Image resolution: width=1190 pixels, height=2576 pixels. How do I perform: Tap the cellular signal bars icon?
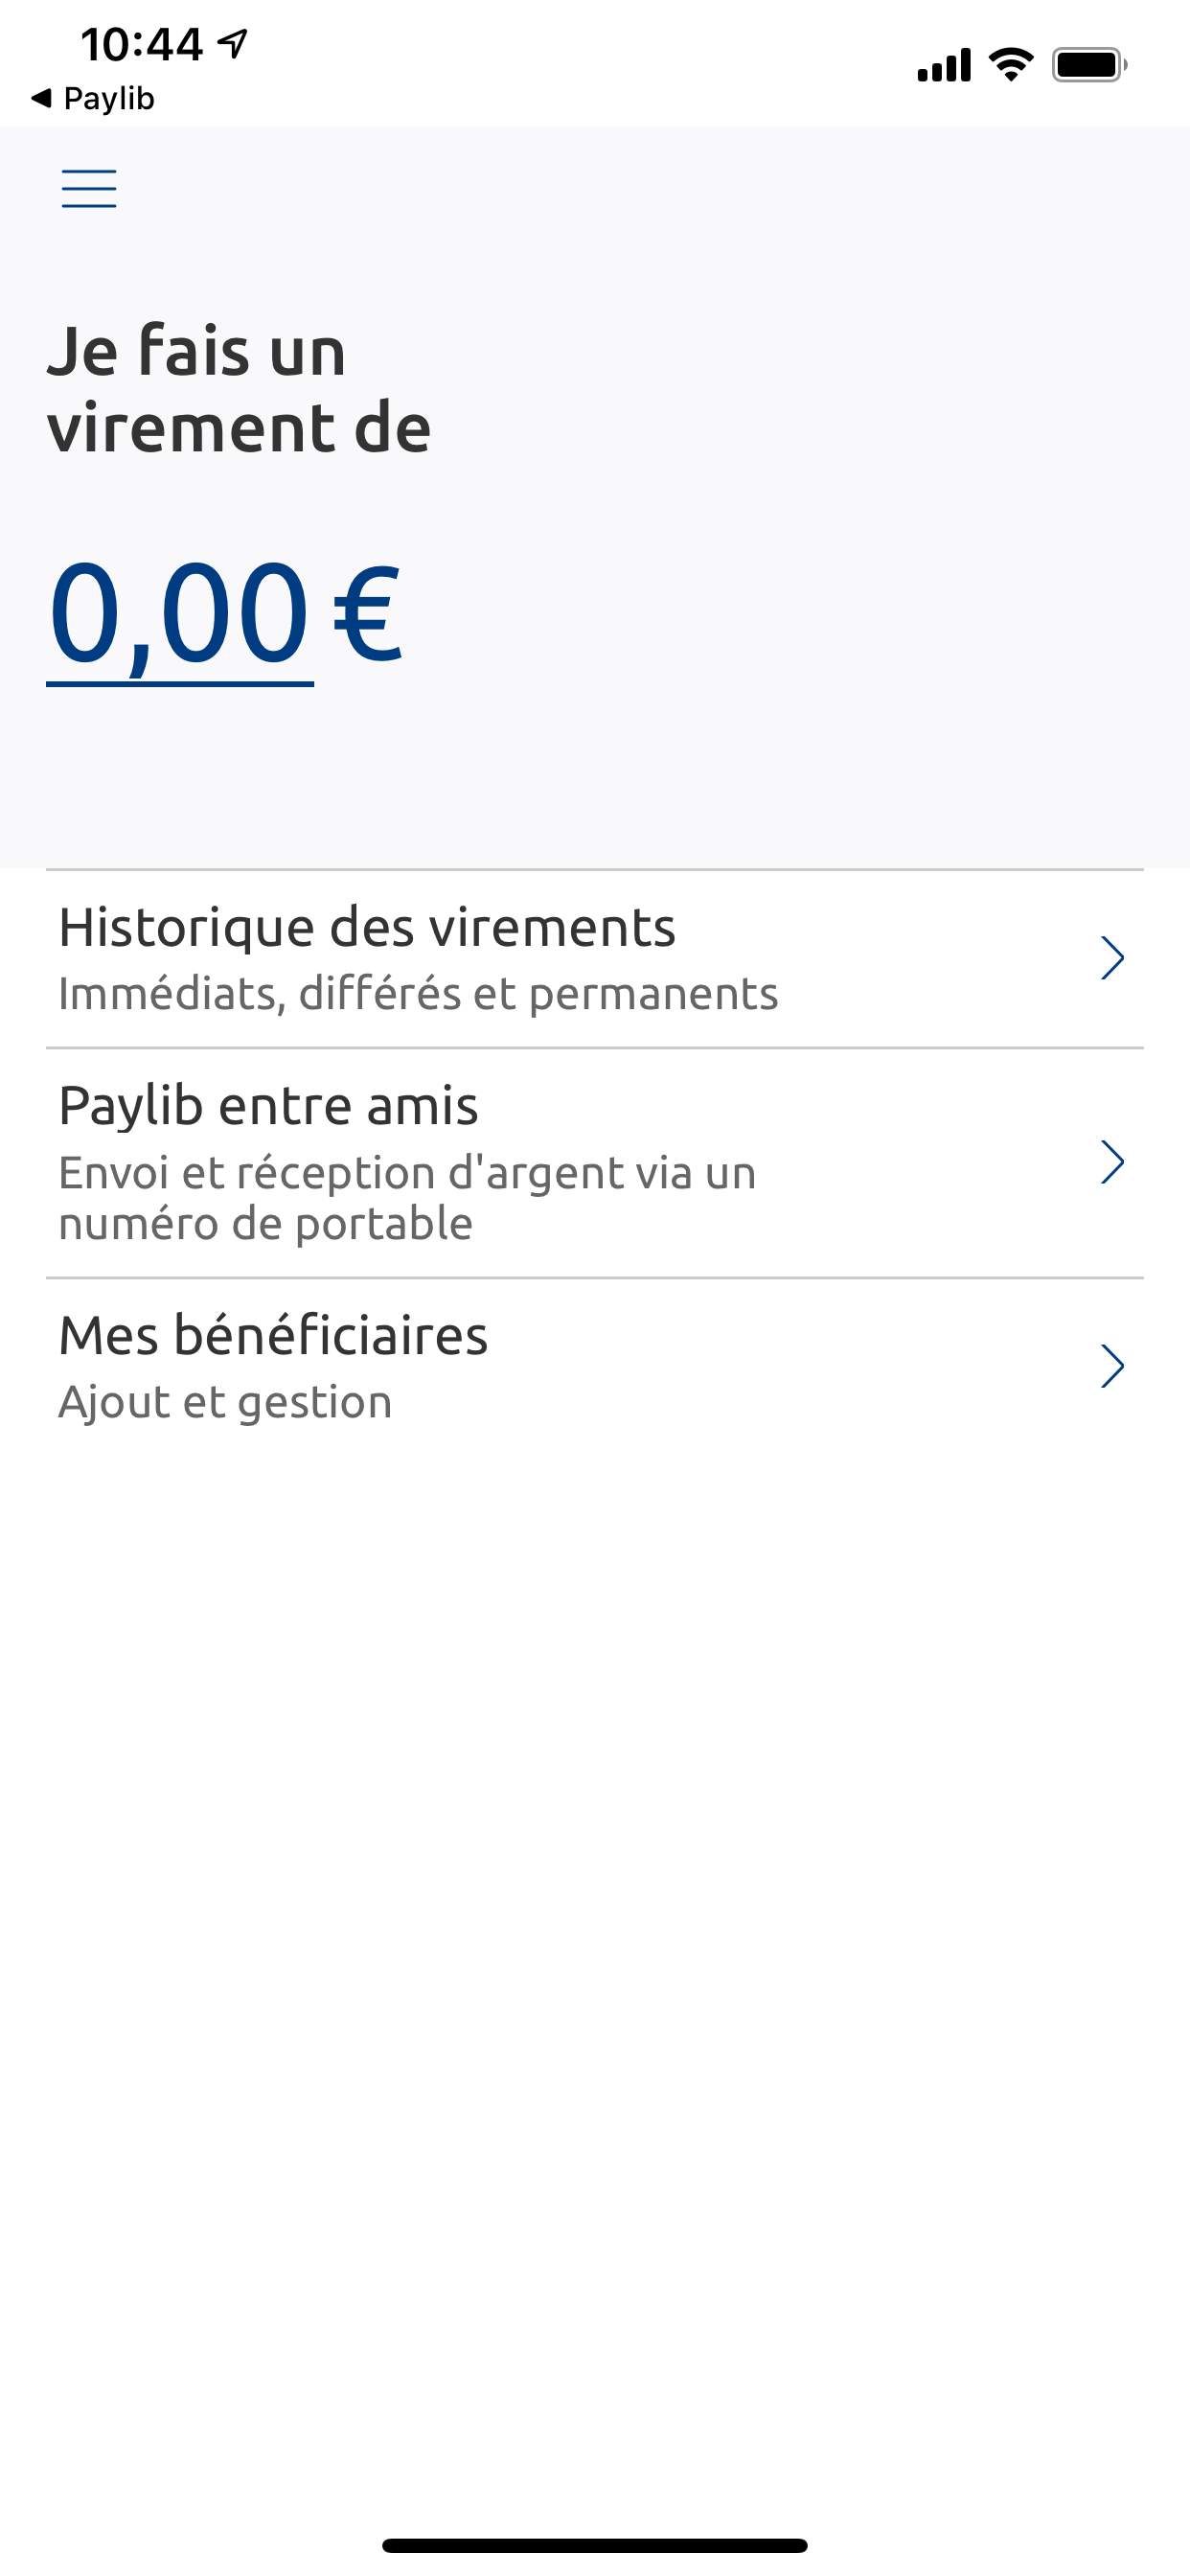(x=943, y=65)
